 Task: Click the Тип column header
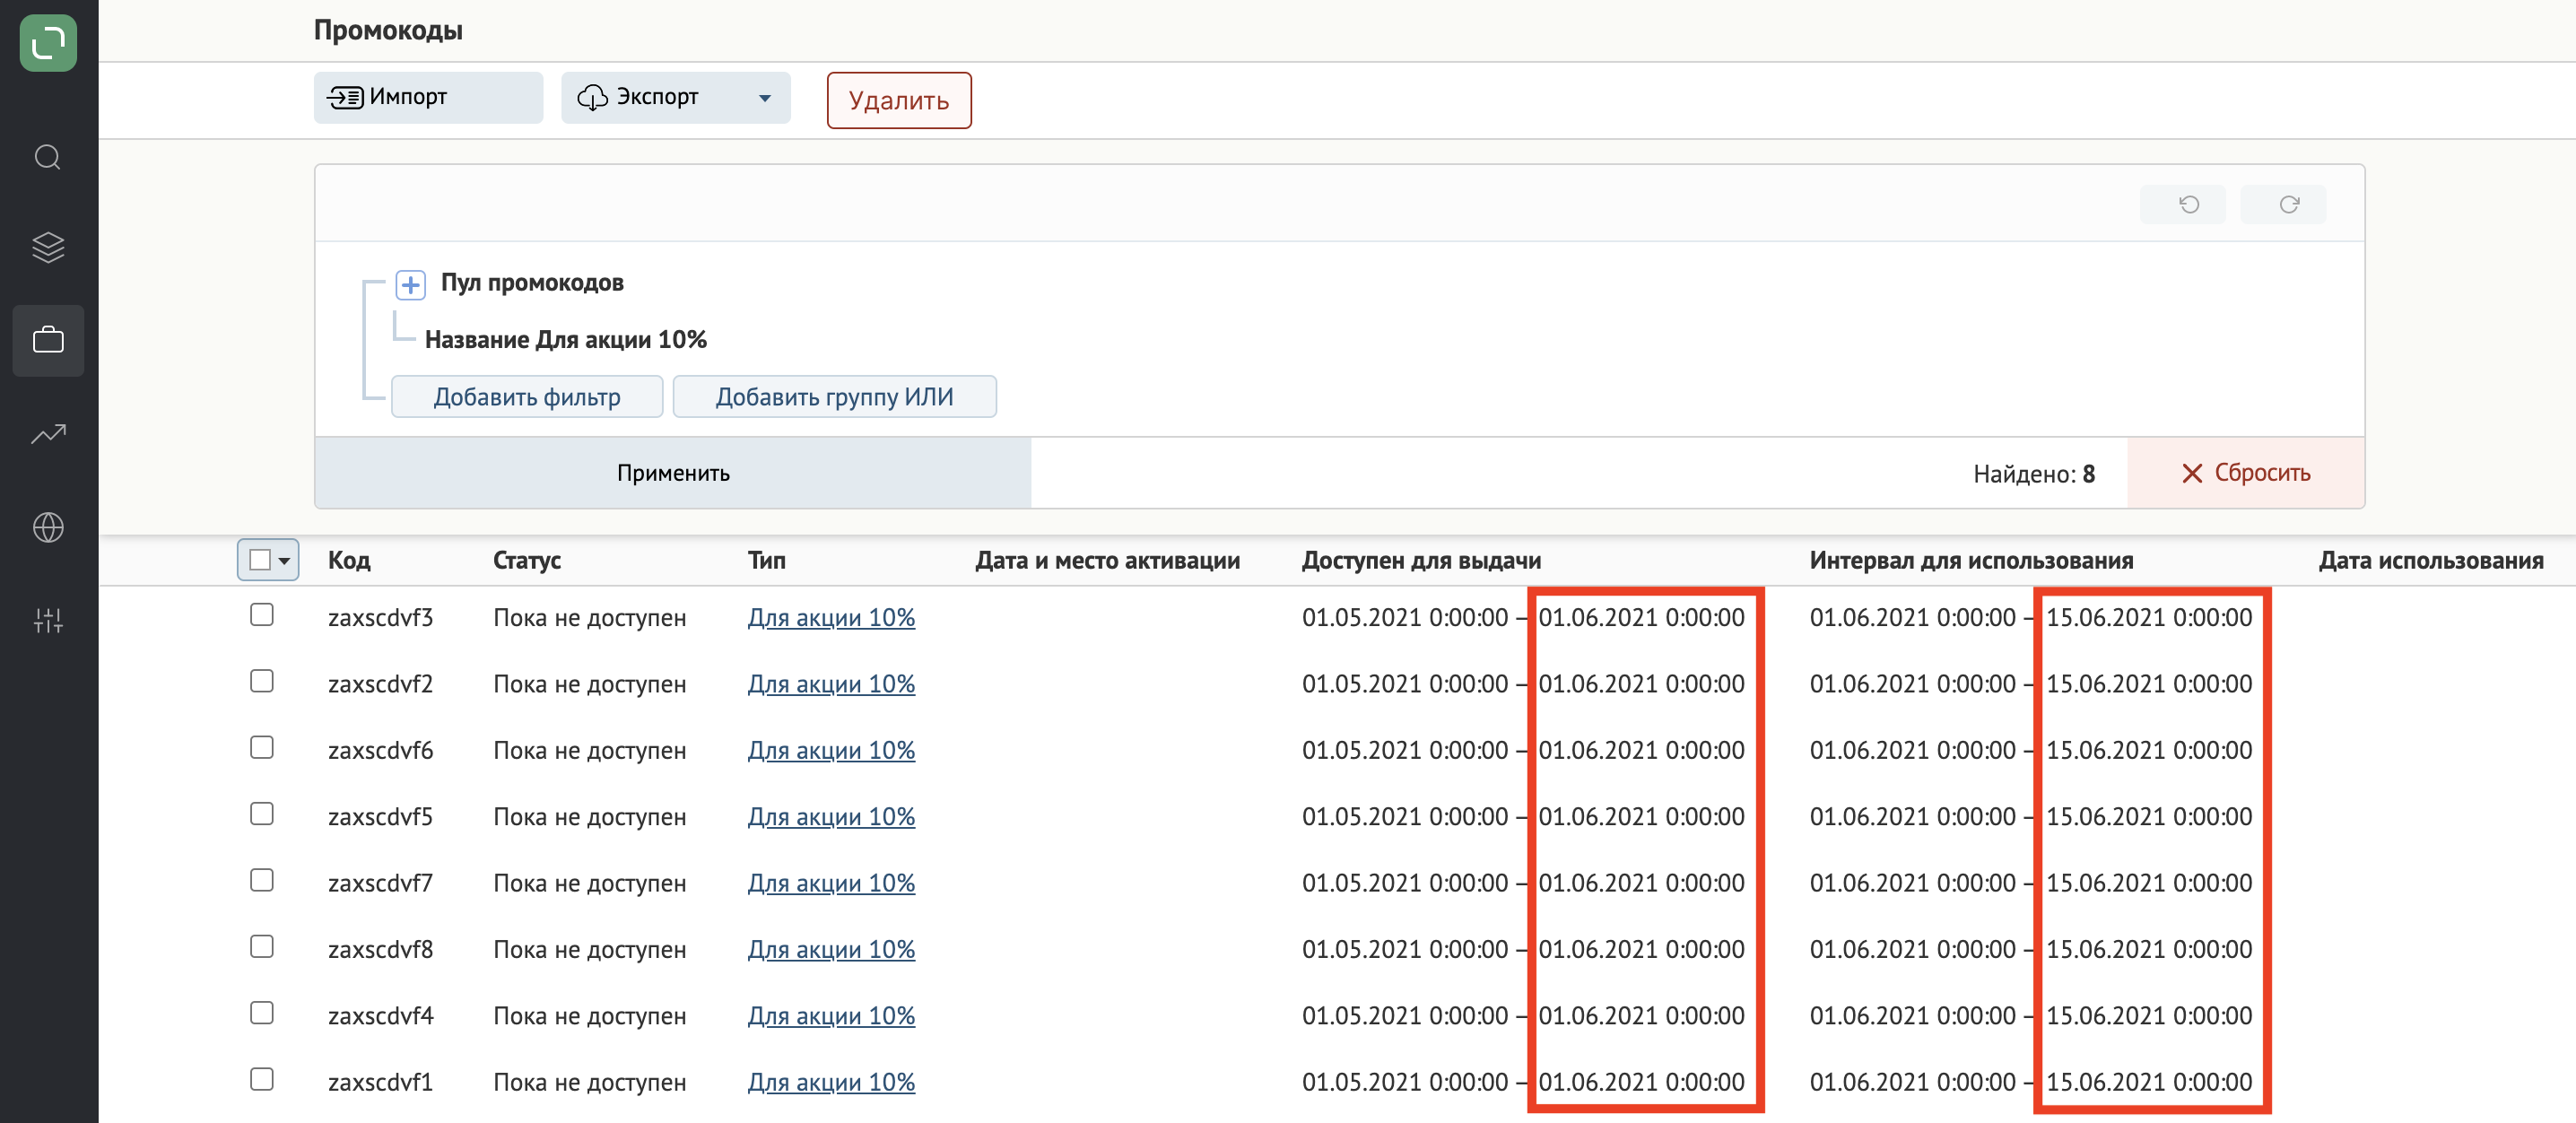point(767,561)
